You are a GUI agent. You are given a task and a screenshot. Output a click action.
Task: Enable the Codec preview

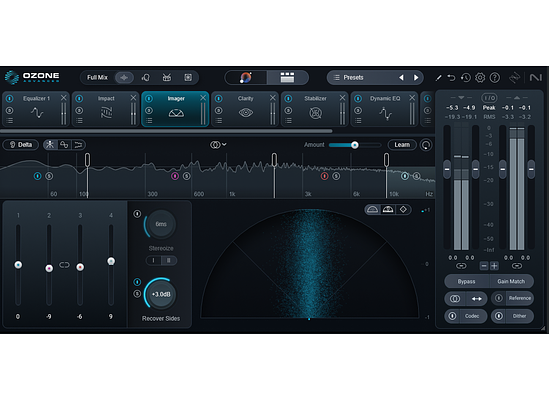[x=466, y=316]
